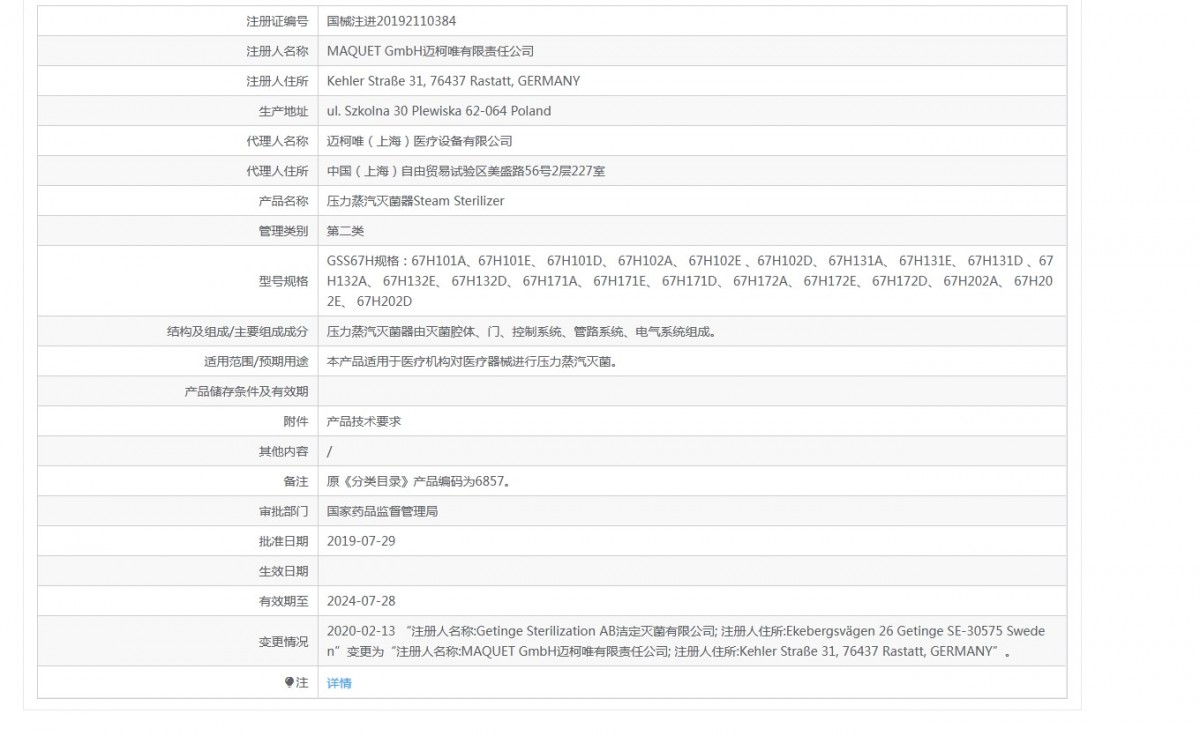The image size is (1200, 736).
Task: Click the marker icon beside 注
Action: [x=289, y=682]
